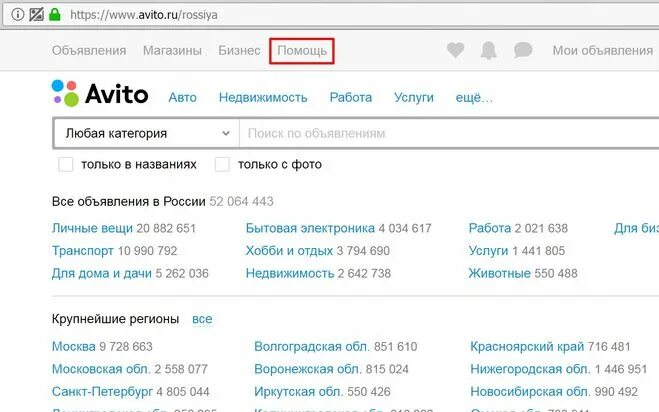Enable the 'только в названиях' checkbox
The image size is (659, 412).
tap(66, 164)
